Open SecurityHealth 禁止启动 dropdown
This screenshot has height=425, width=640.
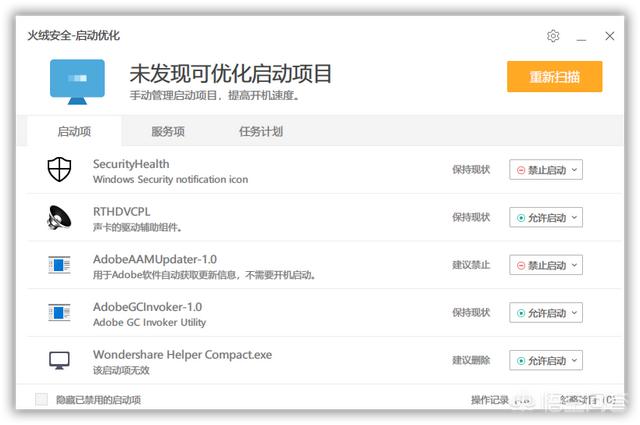click(x=546, y=169)
